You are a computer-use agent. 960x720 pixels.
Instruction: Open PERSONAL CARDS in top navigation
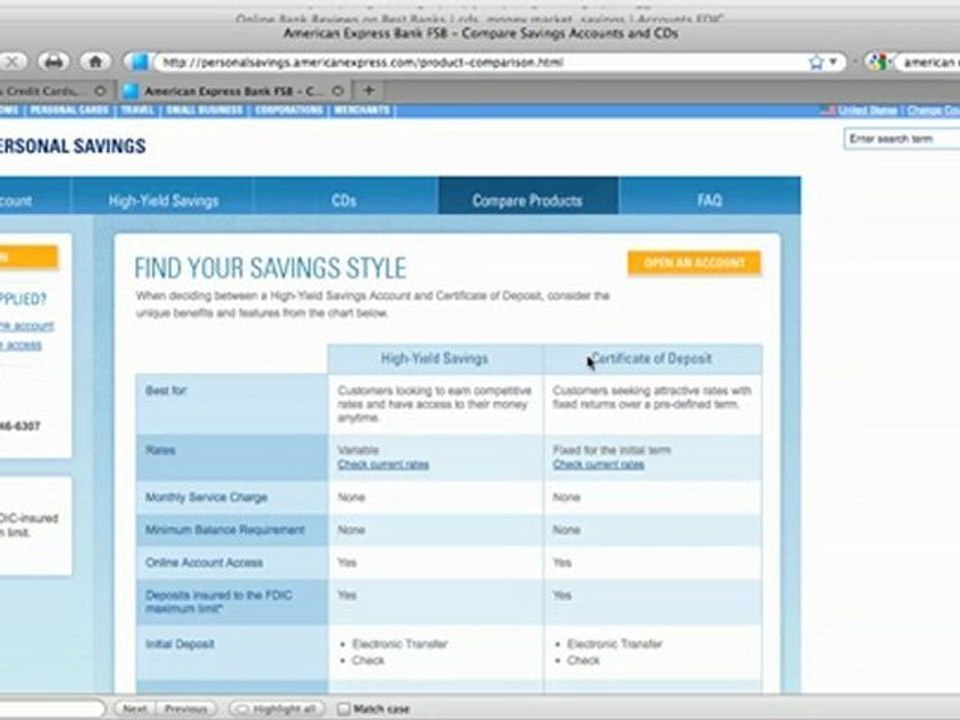click(69, 110)
